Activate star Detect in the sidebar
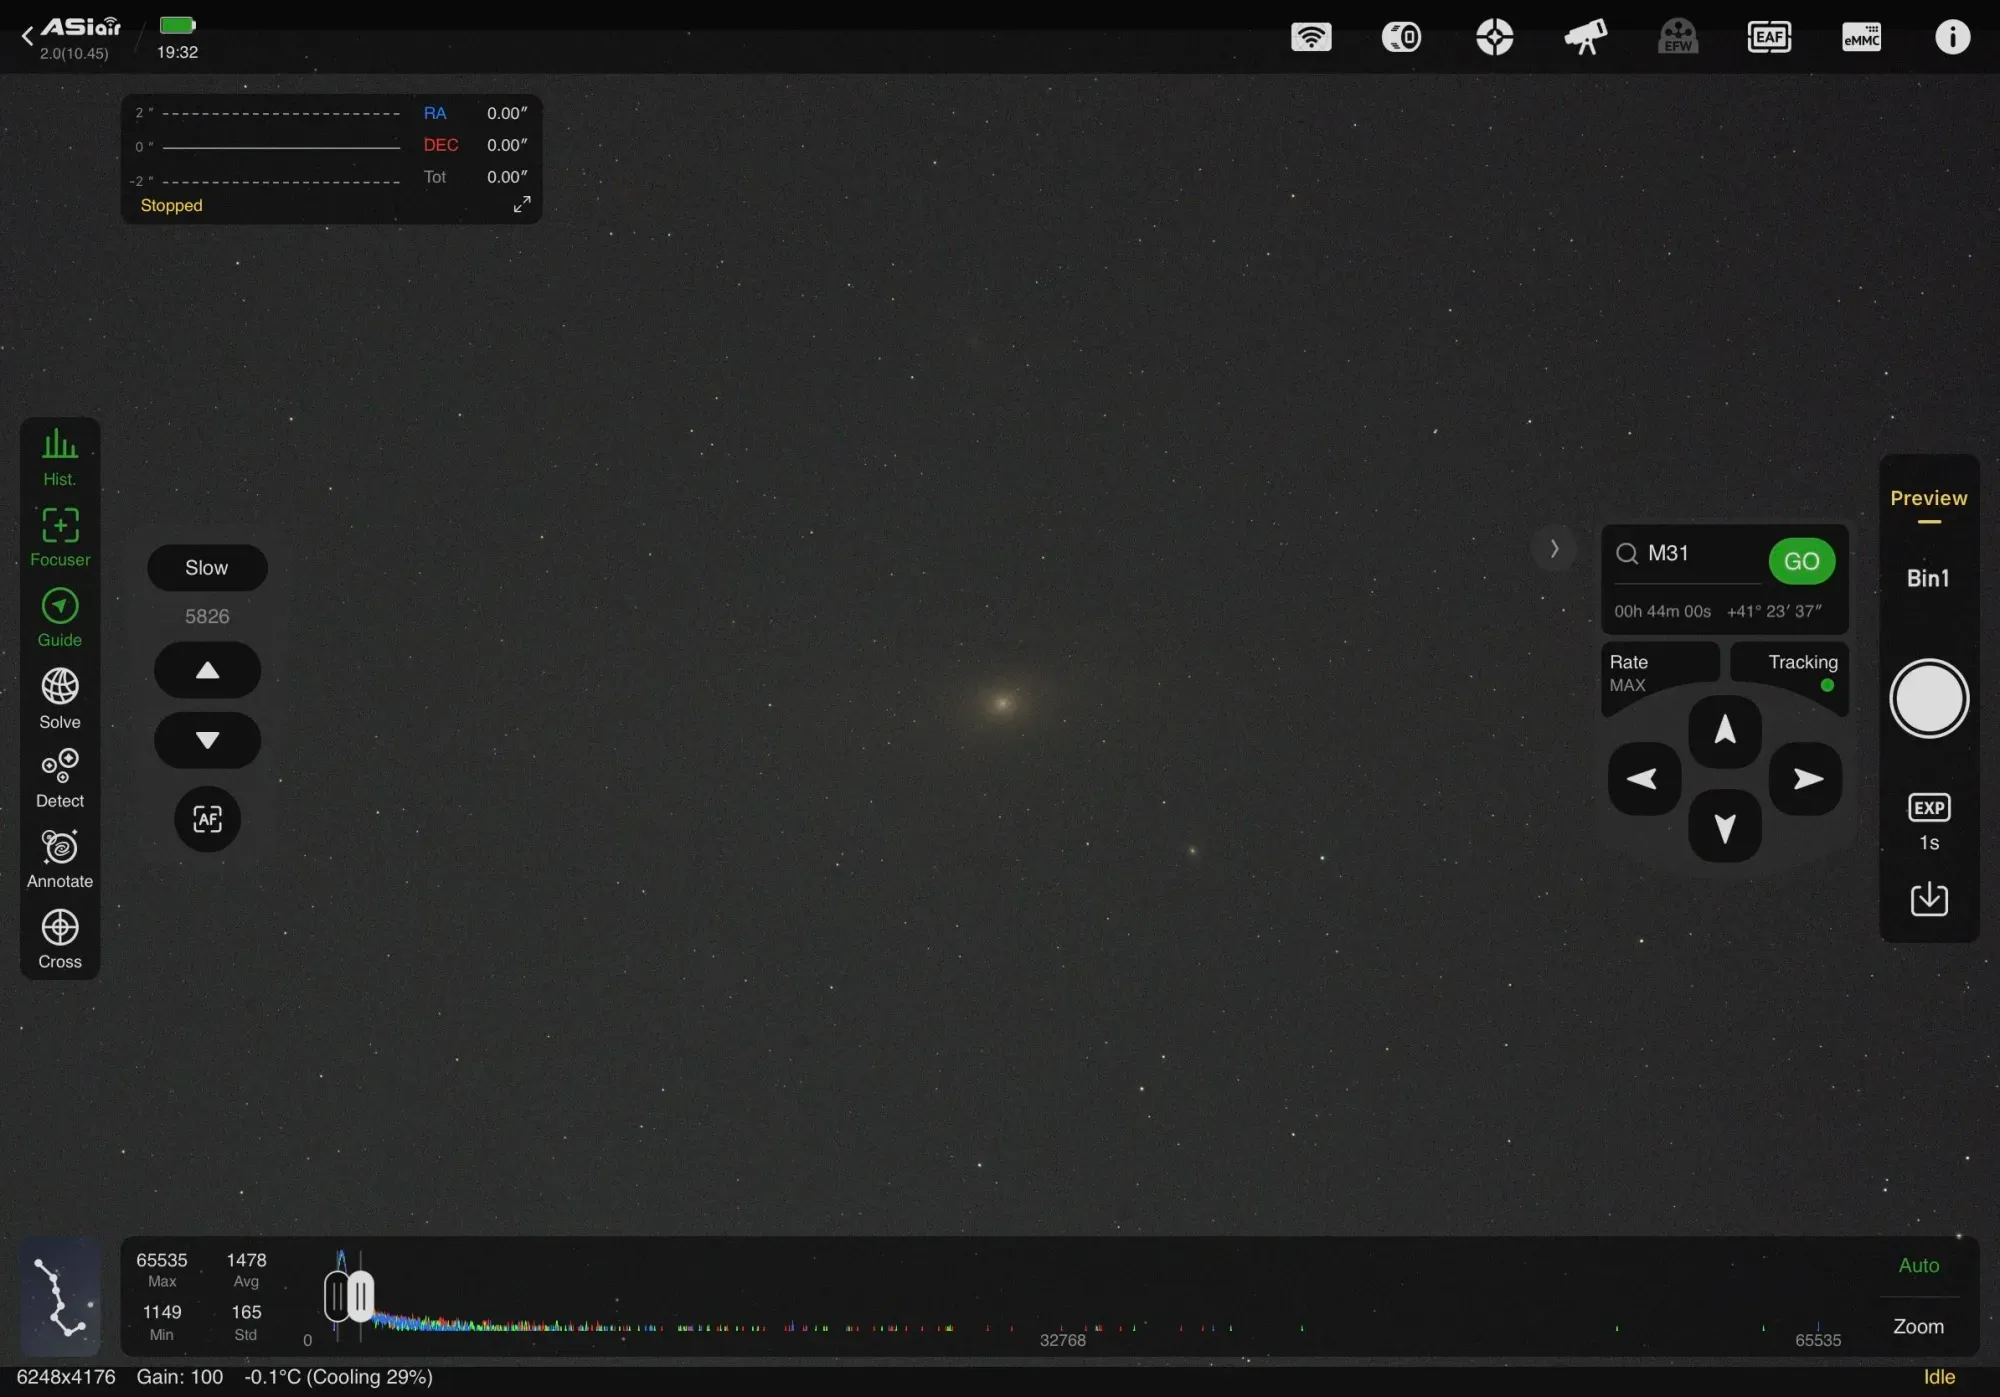The image size is (2000, 1397). point(59,778)
